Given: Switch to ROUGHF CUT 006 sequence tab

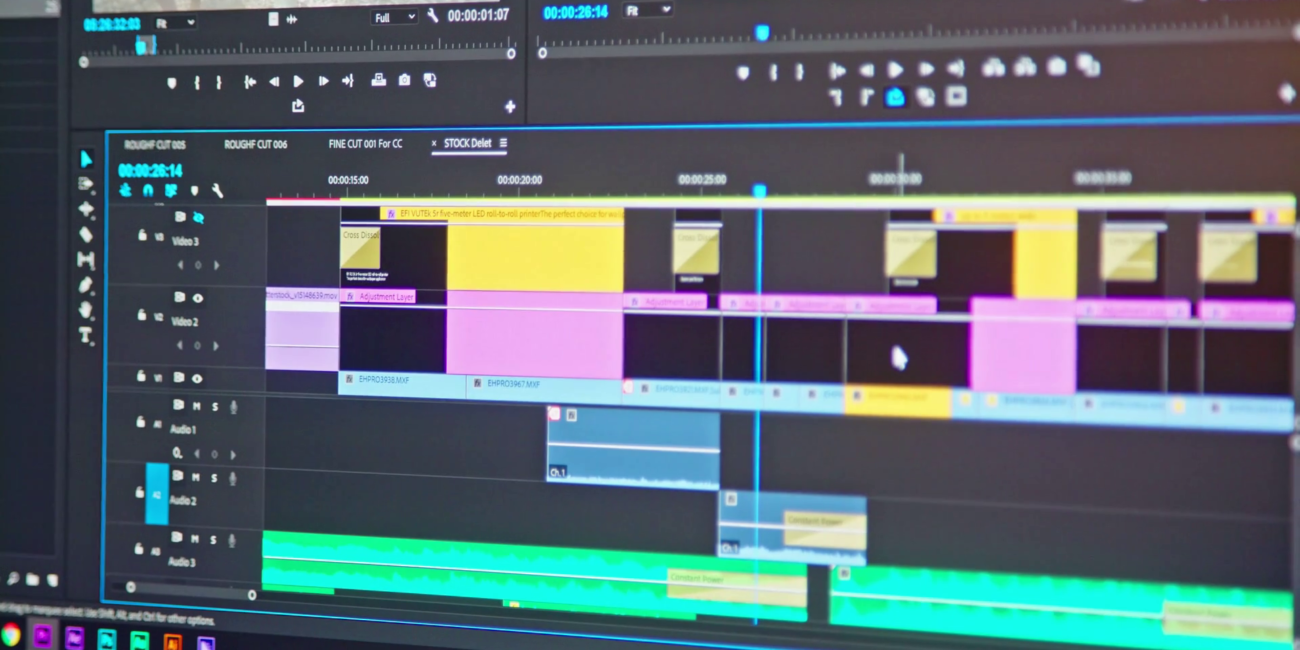Looking at the screenshot, I should coord(255,144).
